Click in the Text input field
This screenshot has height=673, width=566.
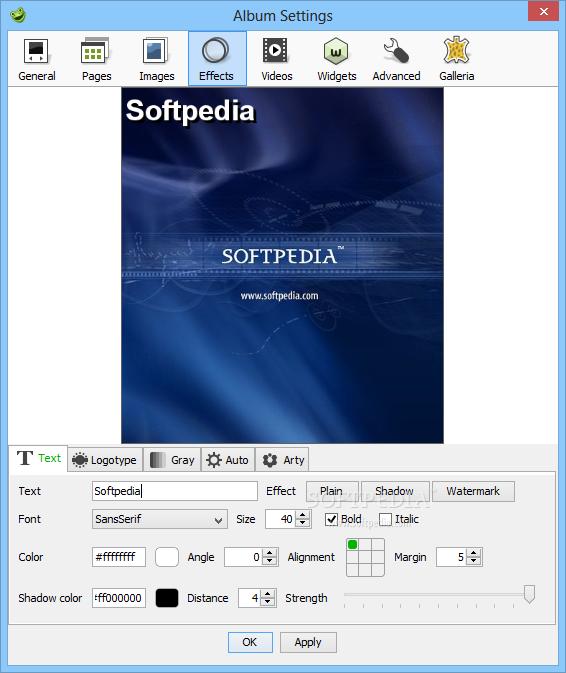pos(175,491)
